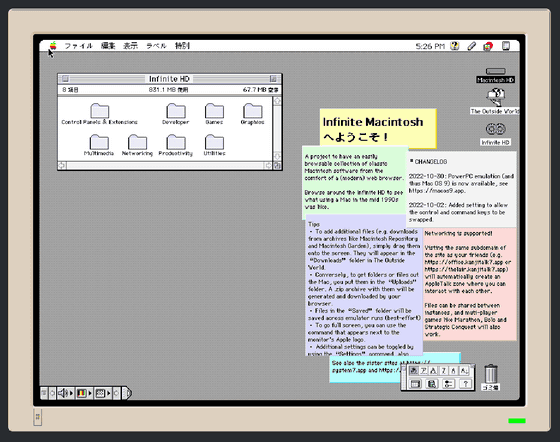
Task: Click the sixth A input mode button
Action: (x=464, y=371)
